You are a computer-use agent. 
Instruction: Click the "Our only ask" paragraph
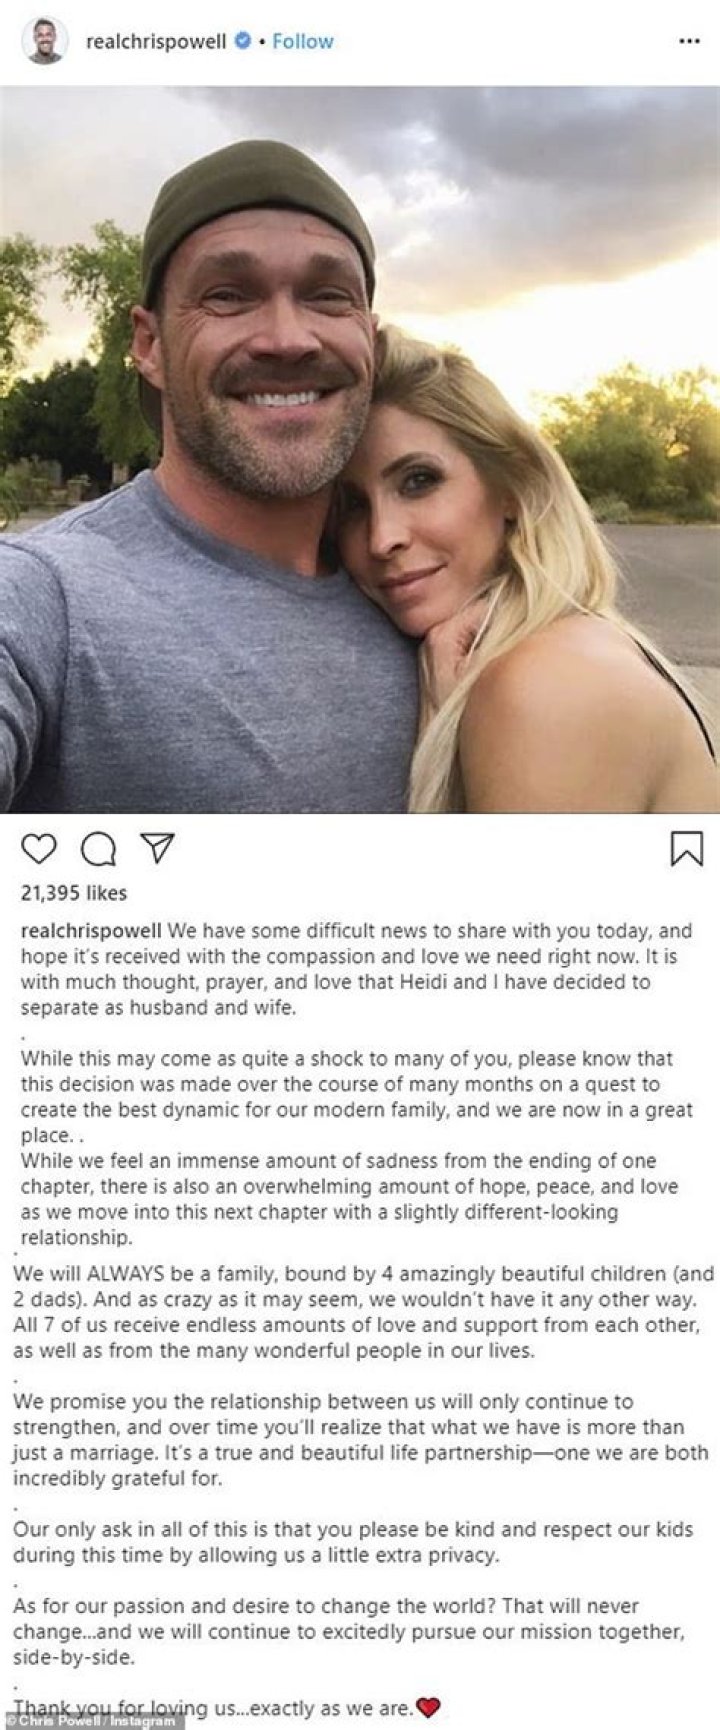[x=365, y=1542]
